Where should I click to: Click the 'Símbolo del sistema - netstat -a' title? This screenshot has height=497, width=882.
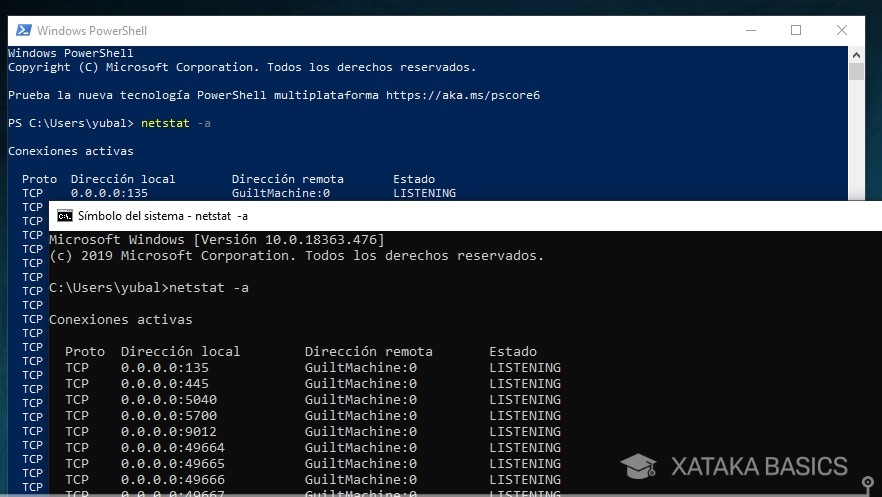pyautogui.click(x=163, y=216)
